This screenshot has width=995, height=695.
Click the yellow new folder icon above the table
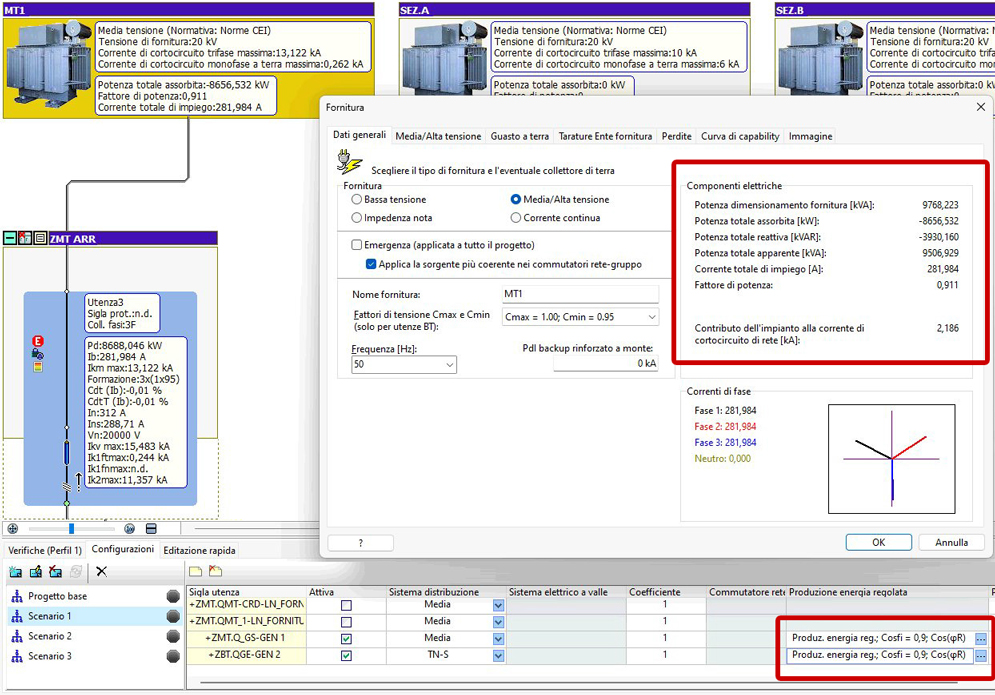195,571
